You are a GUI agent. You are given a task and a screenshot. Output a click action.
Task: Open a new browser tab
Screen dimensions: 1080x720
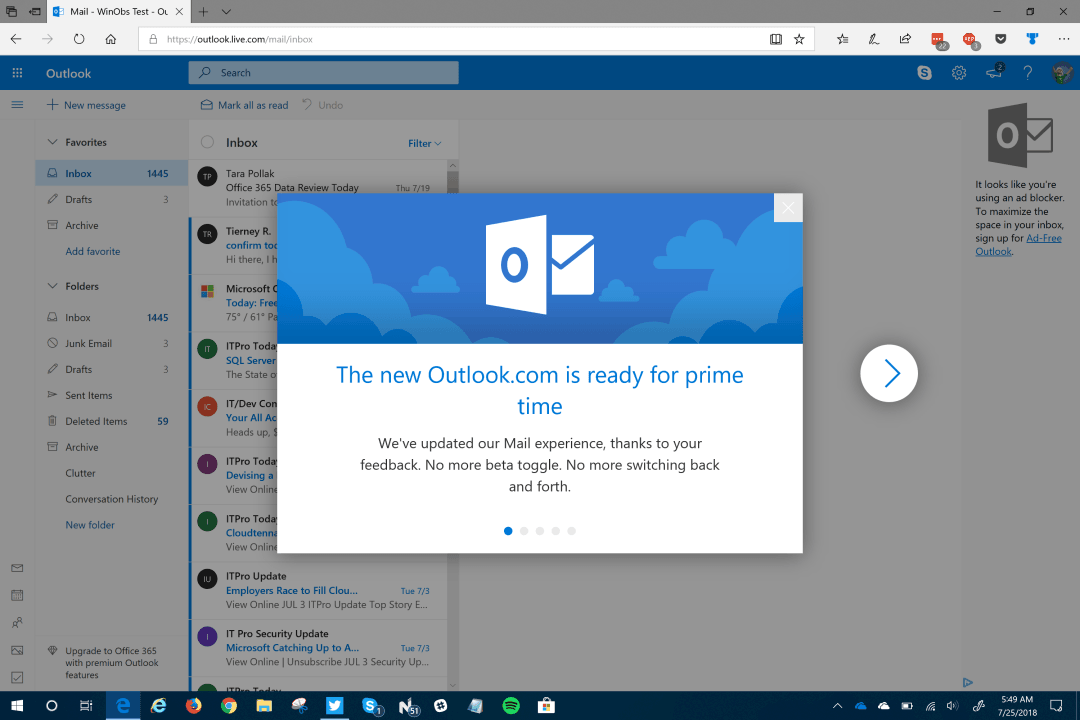(x=203, y=12)
